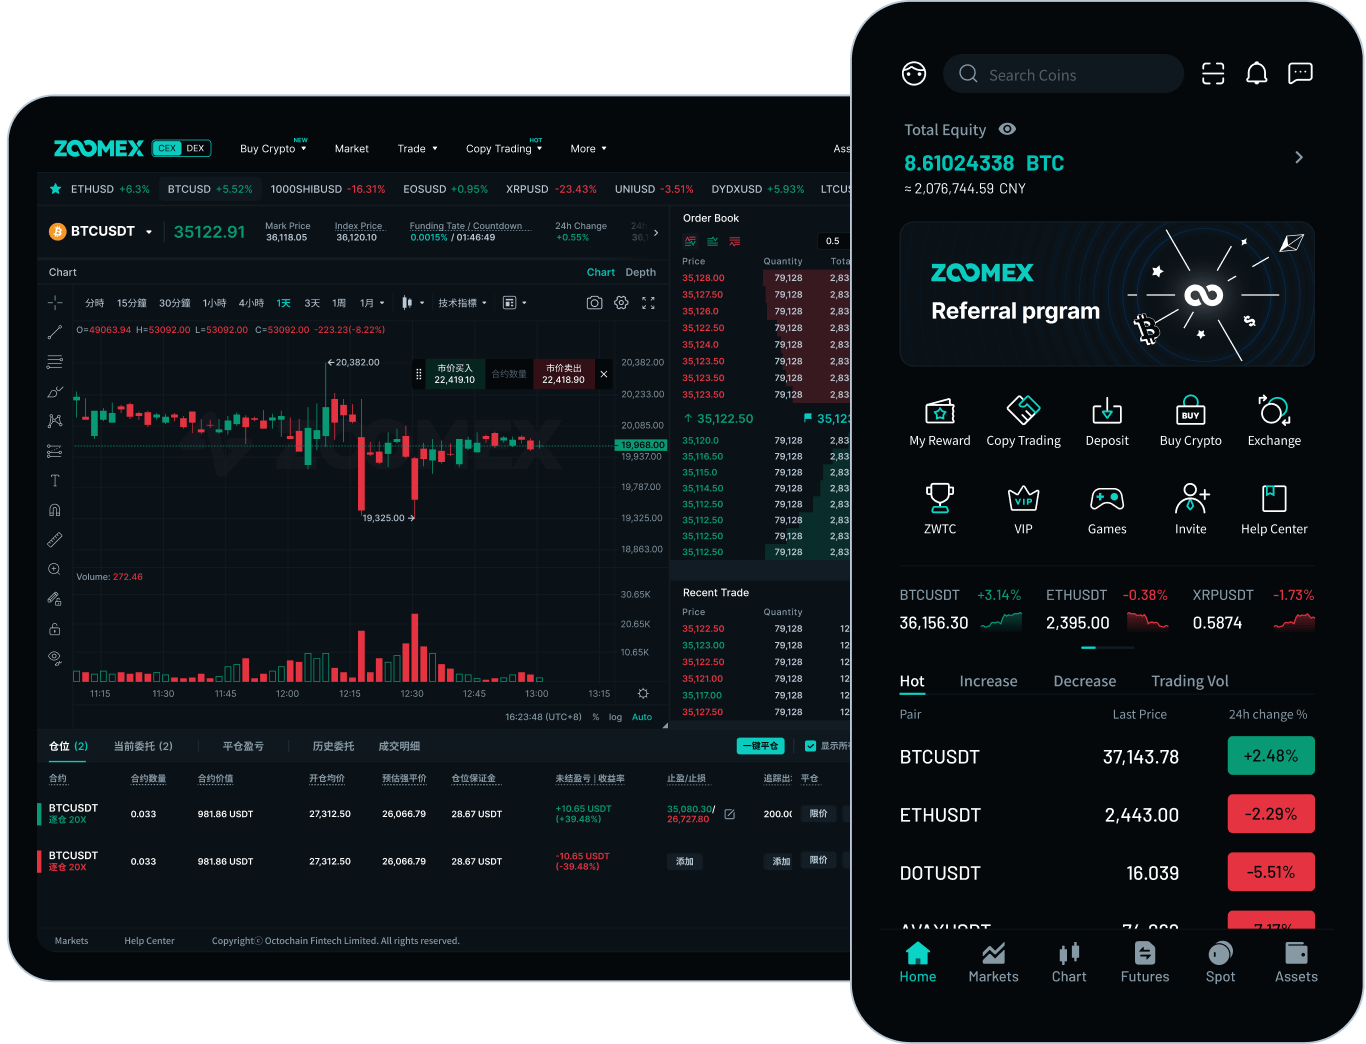1366x1044 pixels.
Task: Select the crosshair drawing tool
Action: (x=55, y=302)
